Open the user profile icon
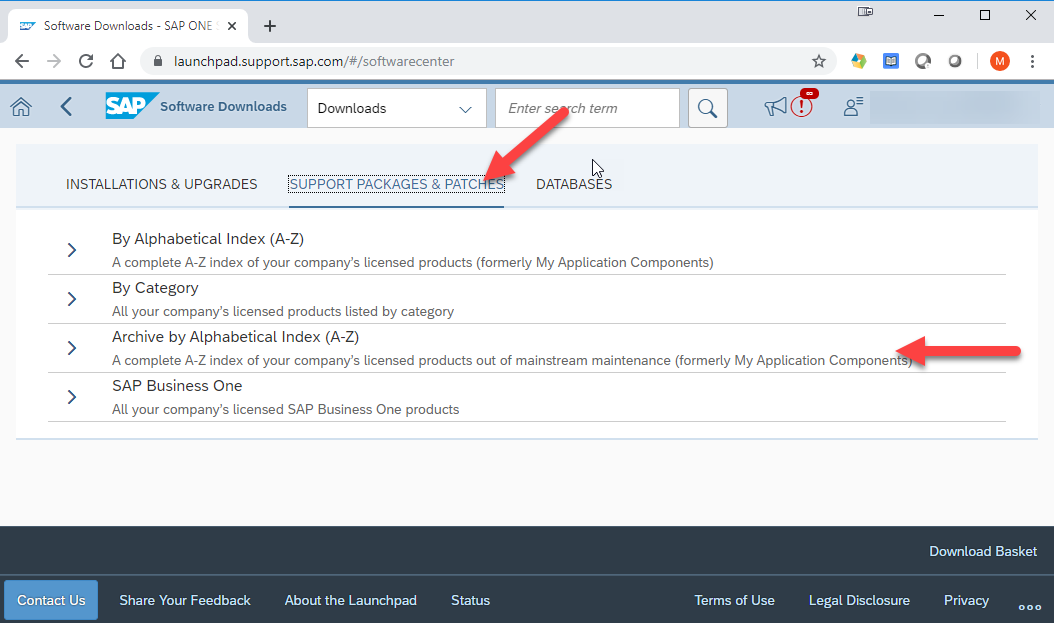 [853, 106]
